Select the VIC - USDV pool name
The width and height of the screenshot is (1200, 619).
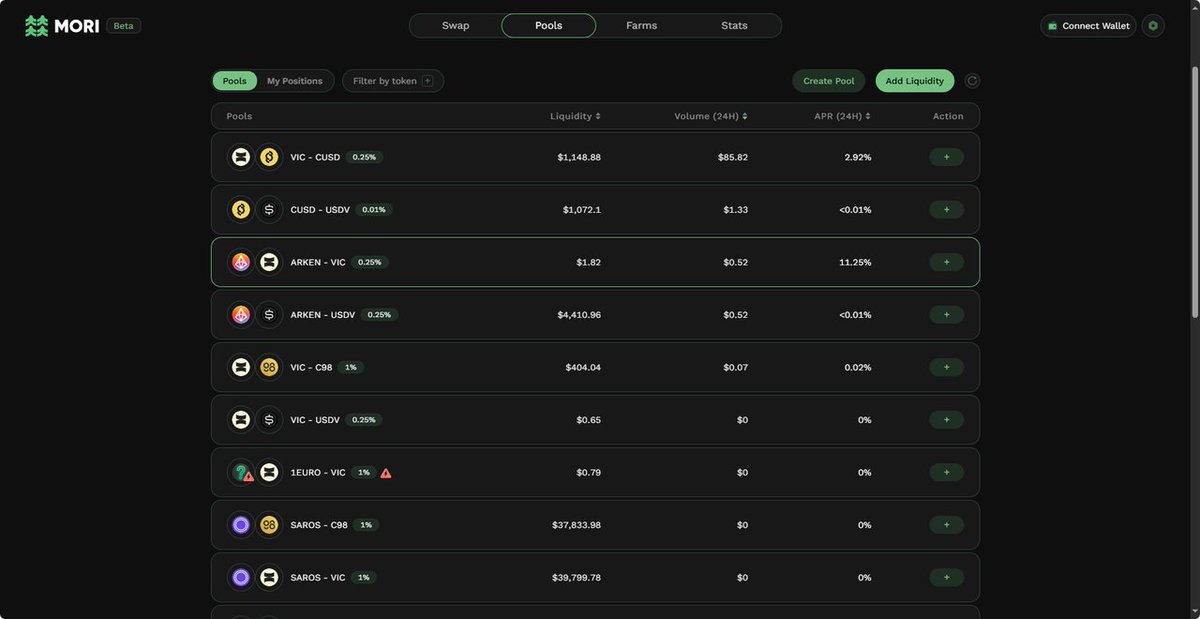(x=315, y=420)
